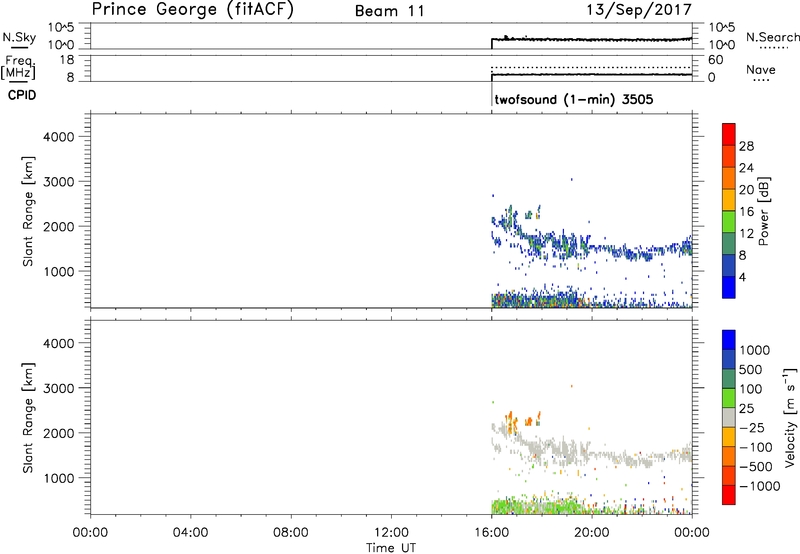
Task: Click the "Beam 11" heading
Action: coord(389,11)
